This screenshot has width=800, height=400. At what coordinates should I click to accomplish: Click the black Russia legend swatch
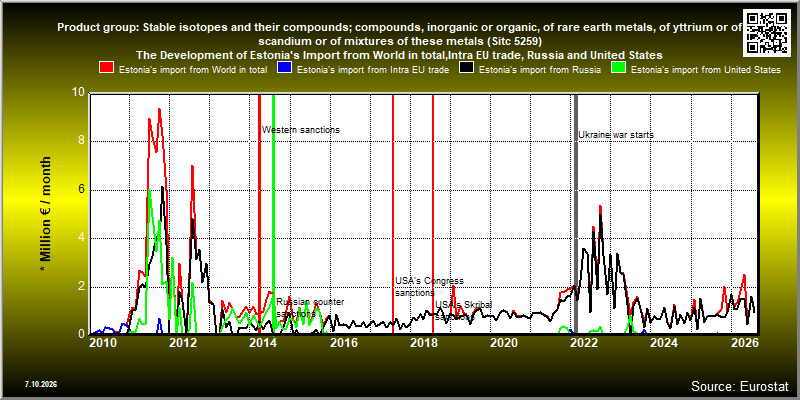(467, 67)
